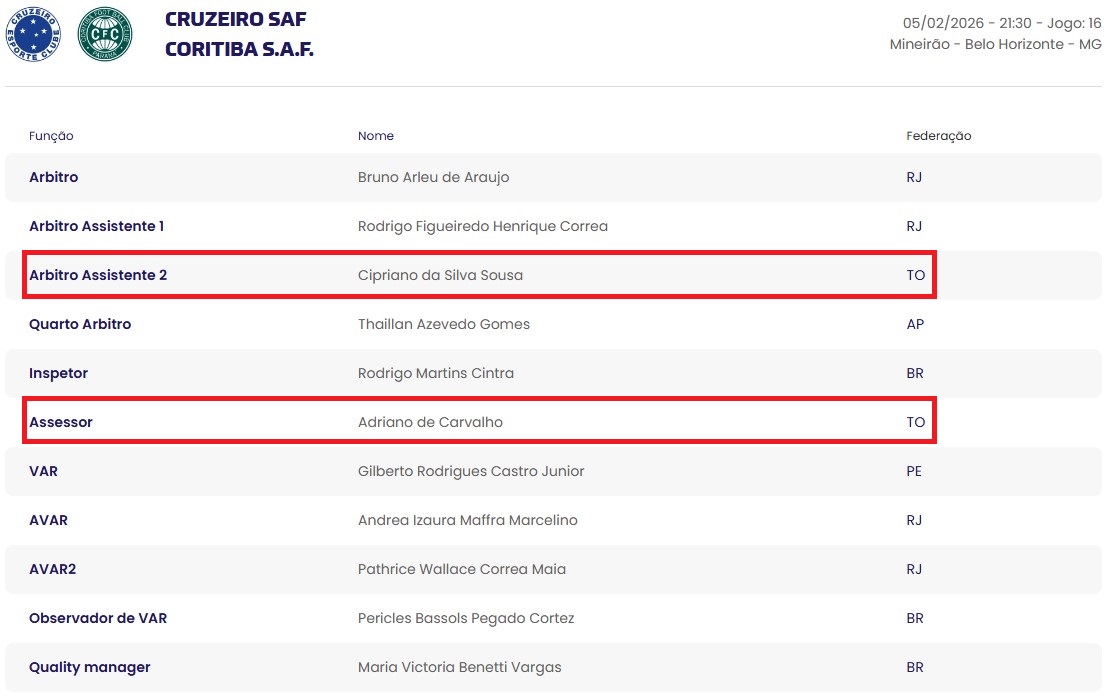1115x698 pixels.
Task: Click the Função column header
Action: pos(51,136)
